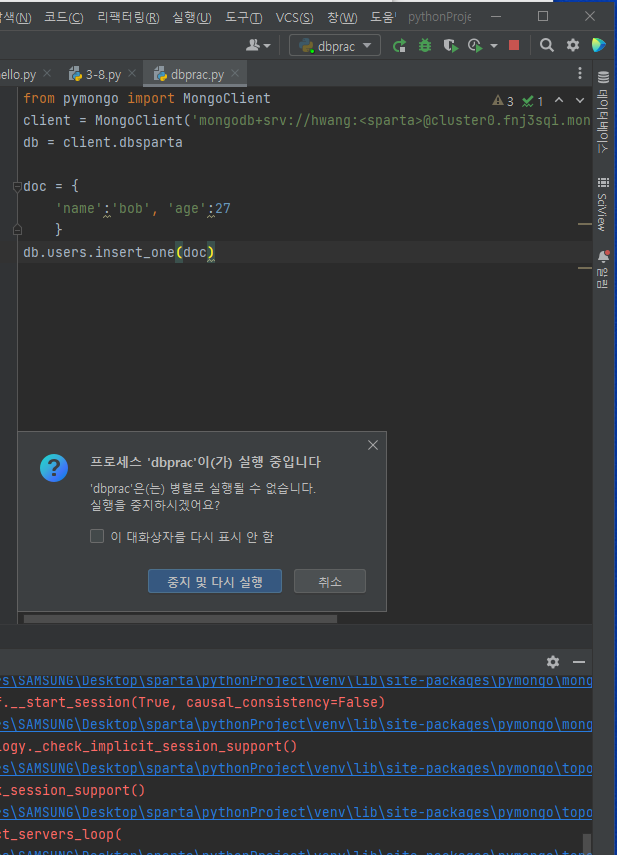Open the 알림 notifications tool window

click(x=603, y=268)
